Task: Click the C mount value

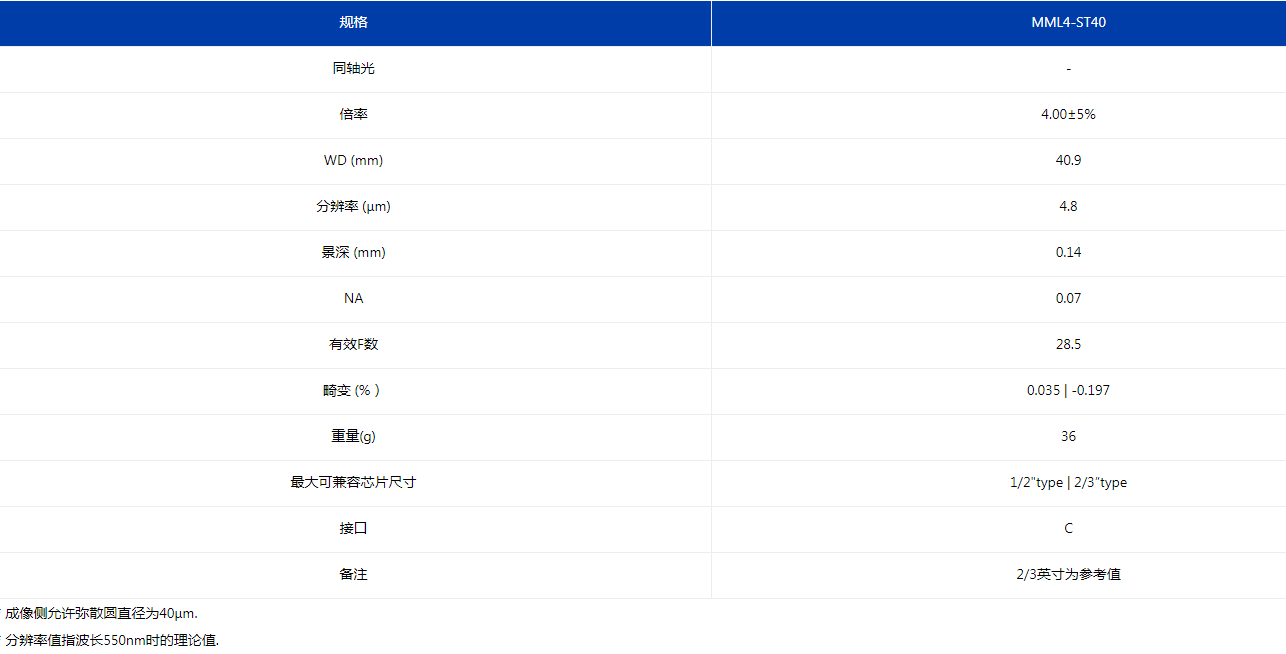Action: point(1068,529)
